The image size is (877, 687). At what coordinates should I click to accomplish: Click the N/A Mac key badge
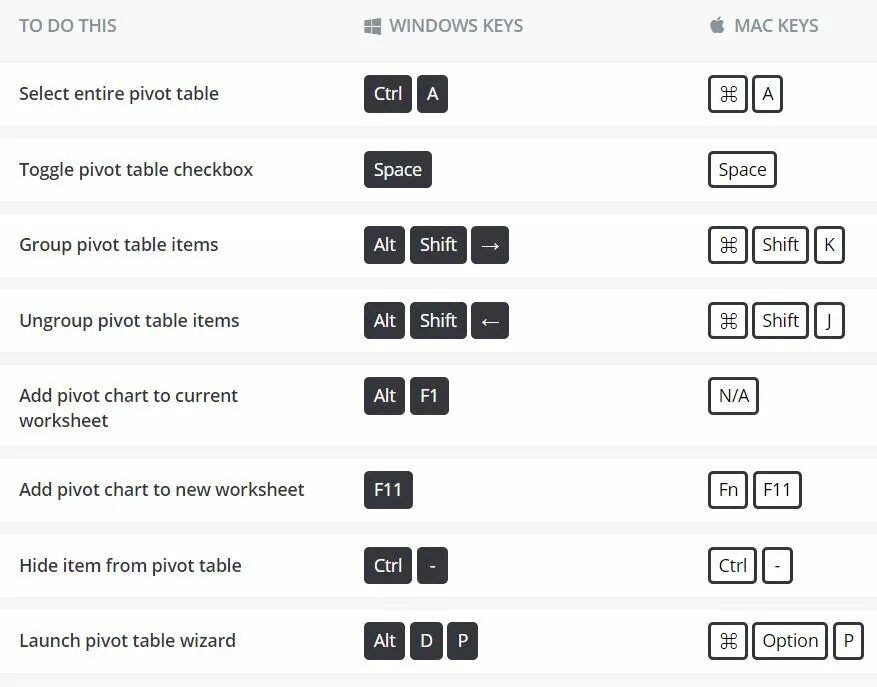733,396
